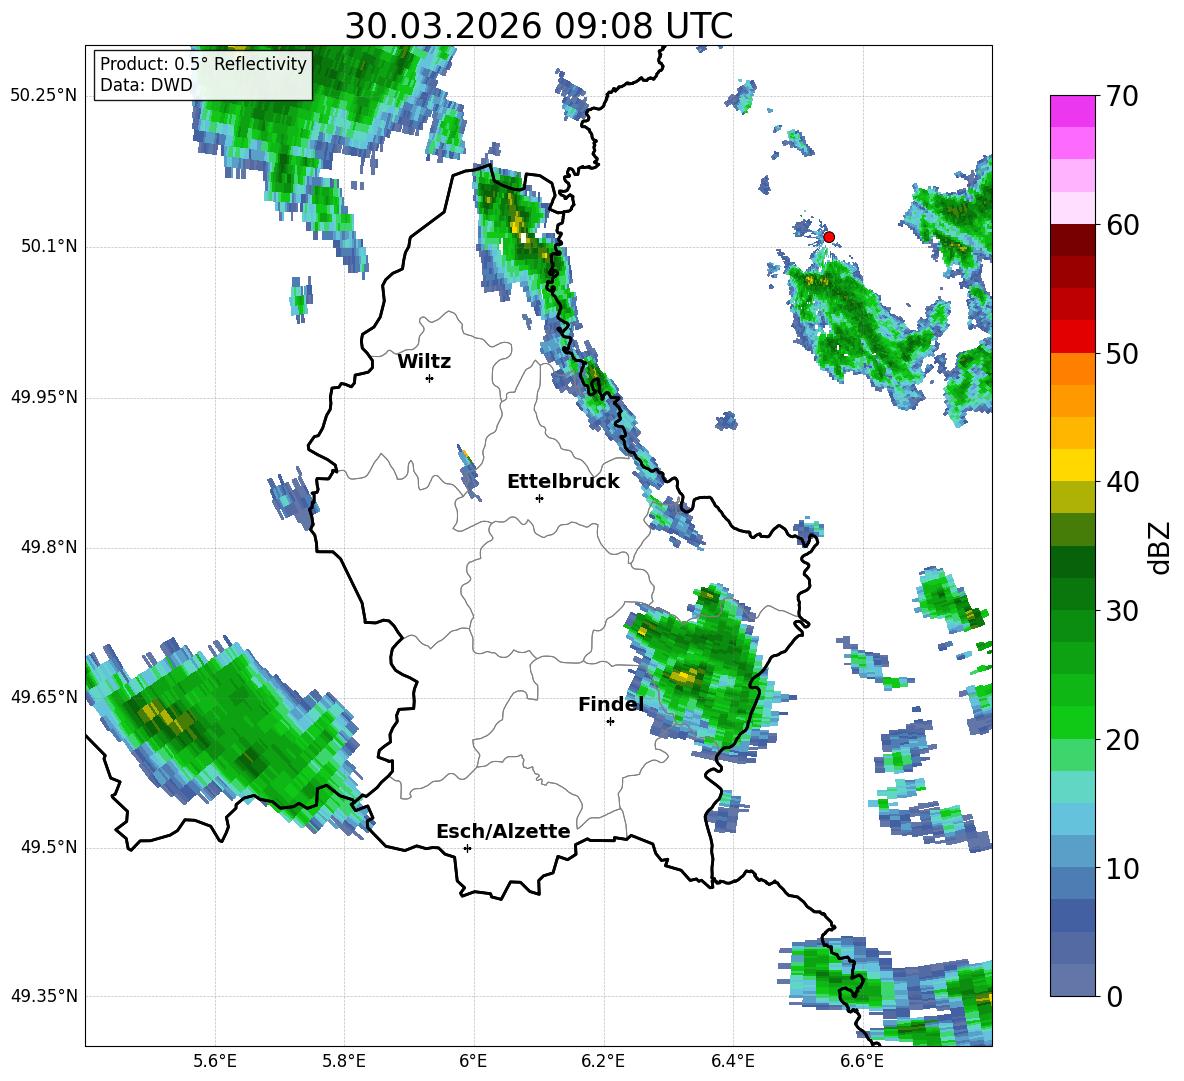
Task: Click the 30 tick on the colorbar
Action: (1121, 611)
